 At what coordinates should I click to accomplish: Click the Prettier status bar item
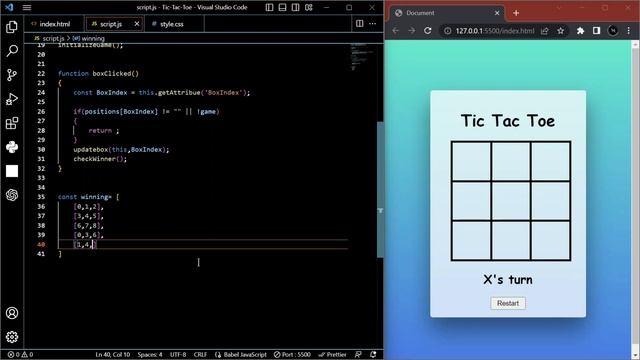(x=332, y=355)
